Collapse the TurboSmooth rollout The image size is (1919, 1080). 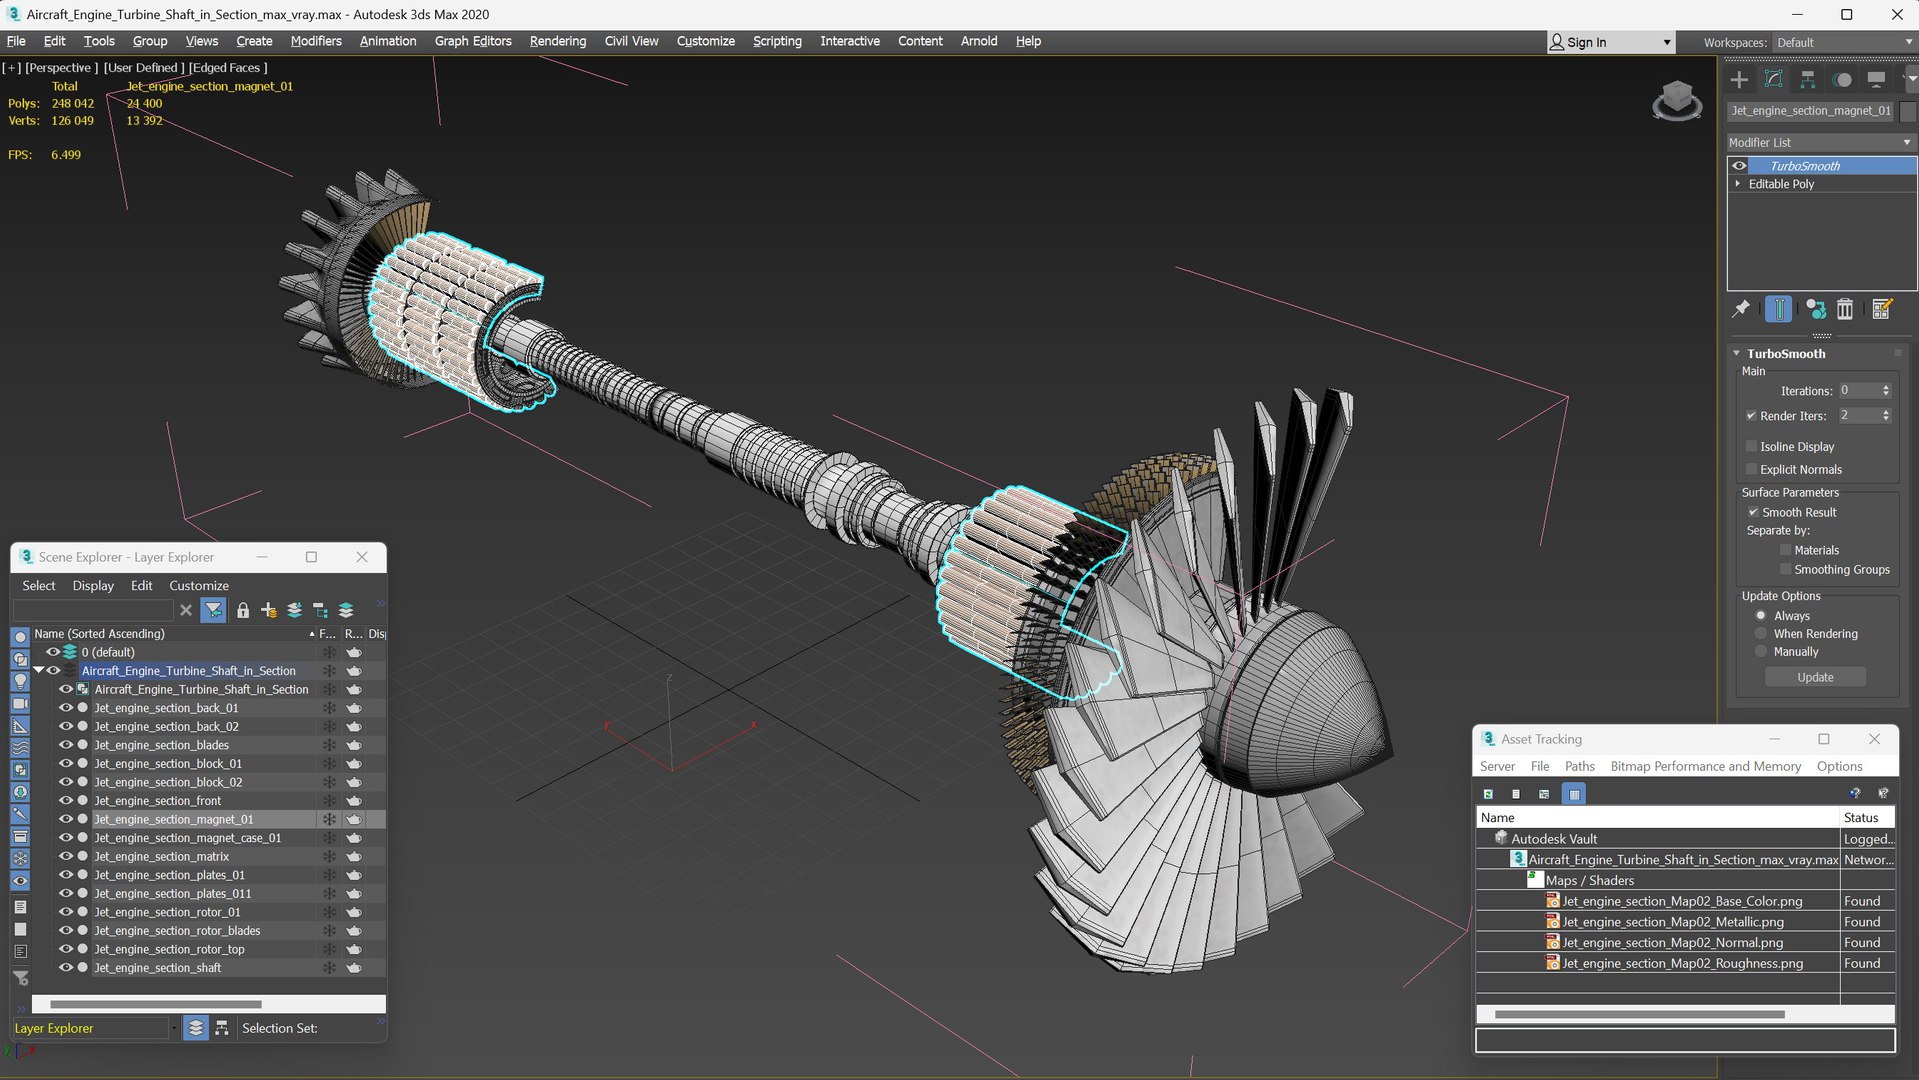(1737, 354)
